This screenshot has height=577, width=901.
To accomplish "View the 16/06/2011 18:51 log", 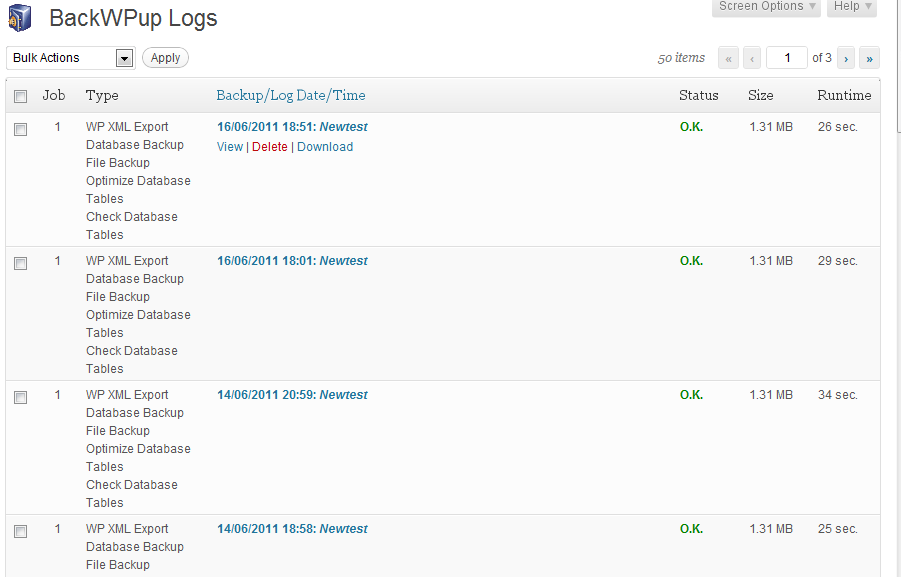I will click(230, 147).
